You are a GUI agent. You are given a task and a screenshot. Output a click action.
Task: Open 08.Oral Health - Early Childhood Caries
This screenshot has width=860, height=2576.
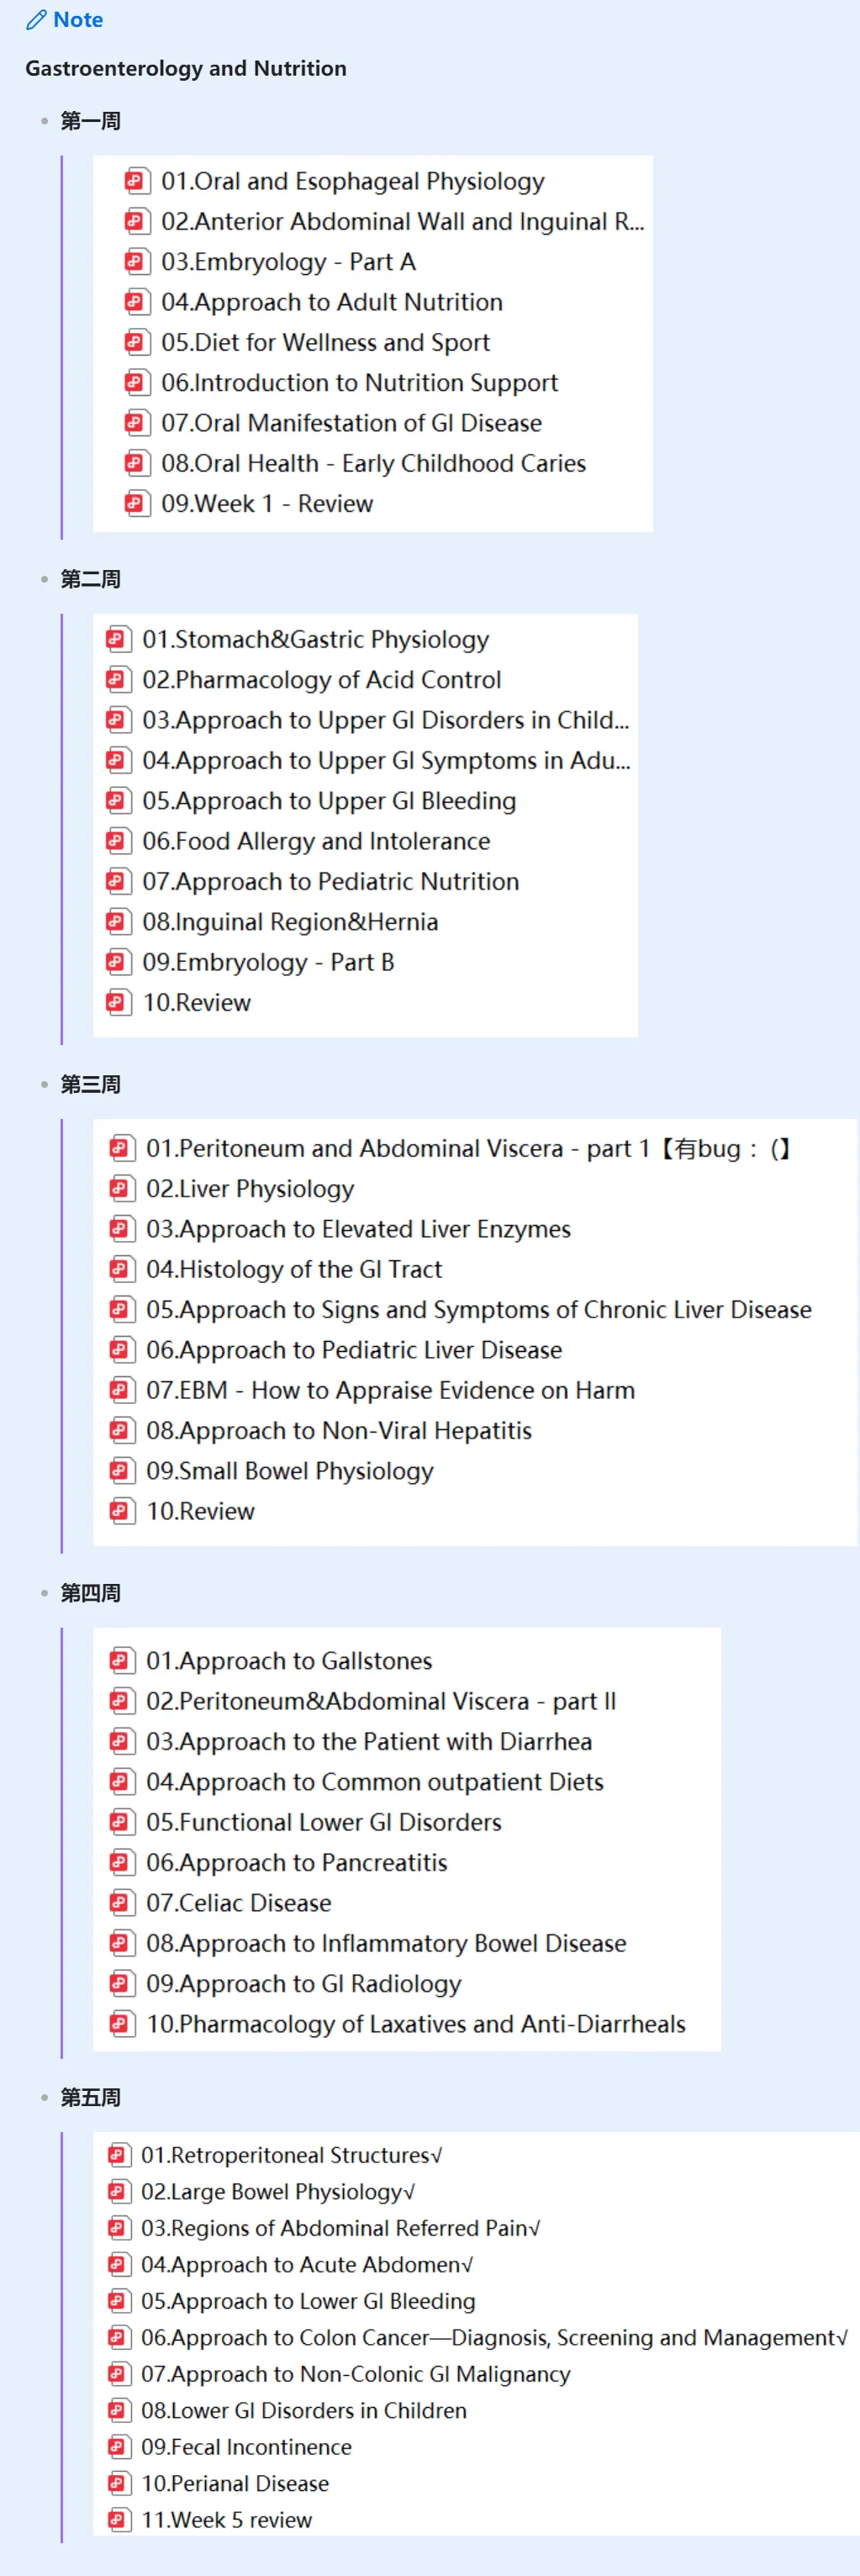pyautogui.click(x=373, y=463)
